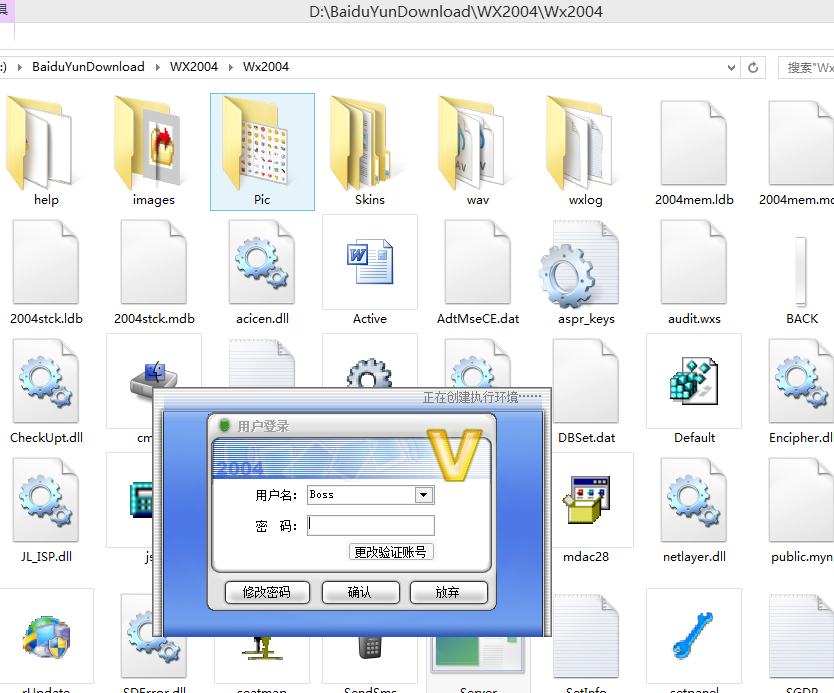Open the Skins folder

pyautogui.click(x=369, y=147)
